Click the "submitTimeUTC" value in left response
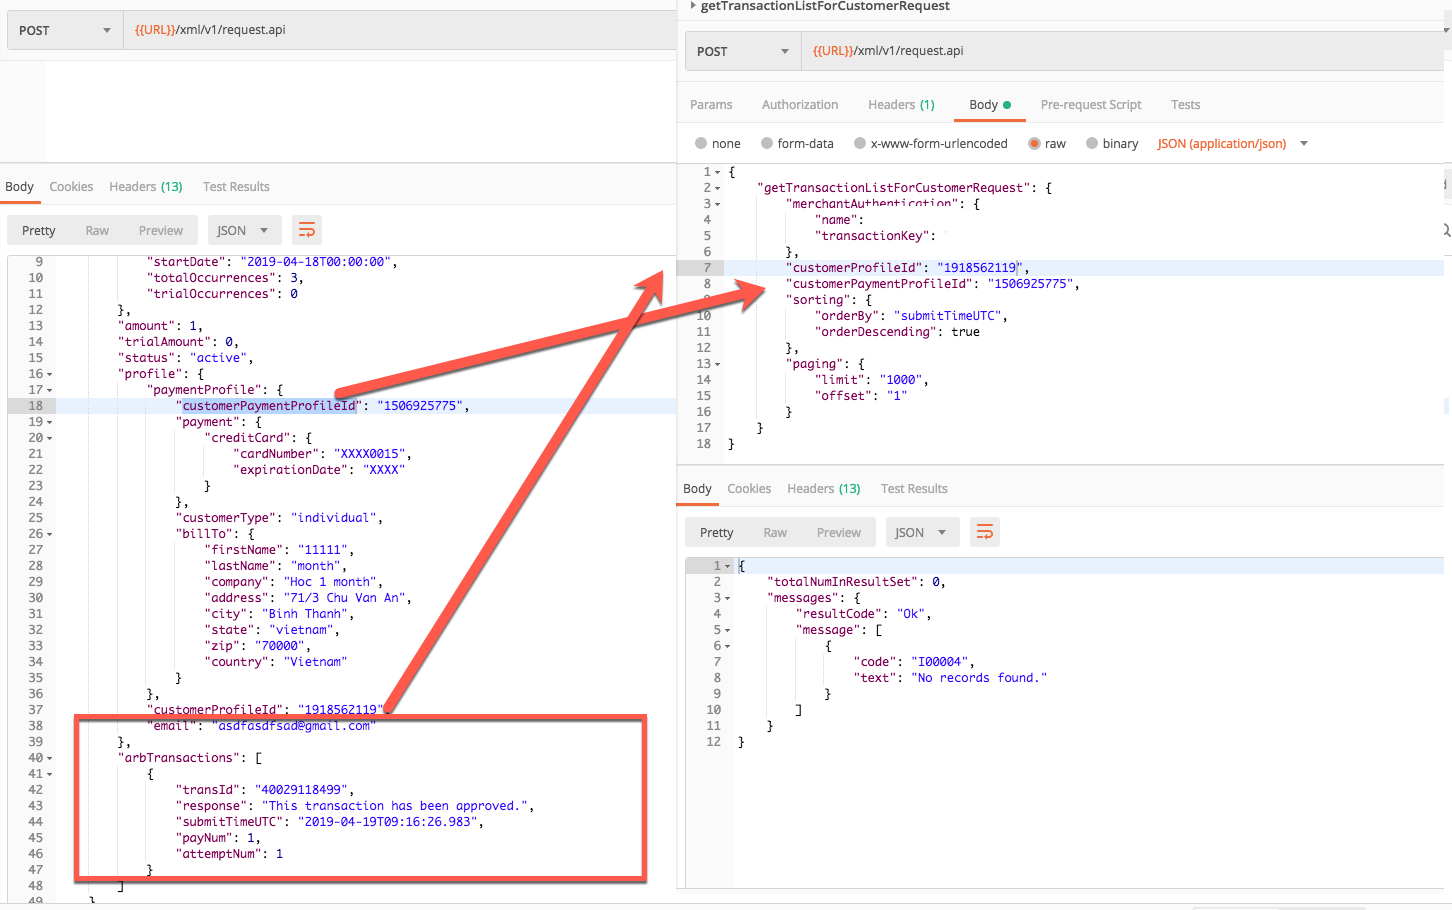Screen dimensions: 1452x910 point(386,822)
